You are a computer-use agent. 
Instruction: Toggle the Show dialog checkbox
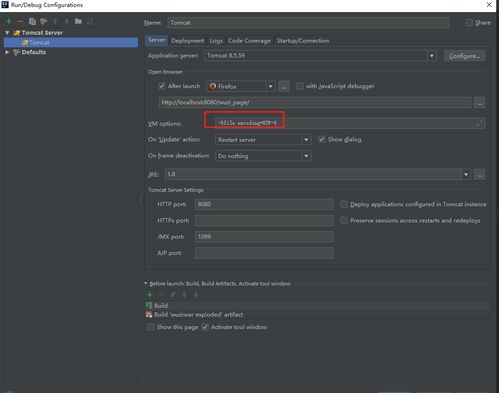point(322,139)
